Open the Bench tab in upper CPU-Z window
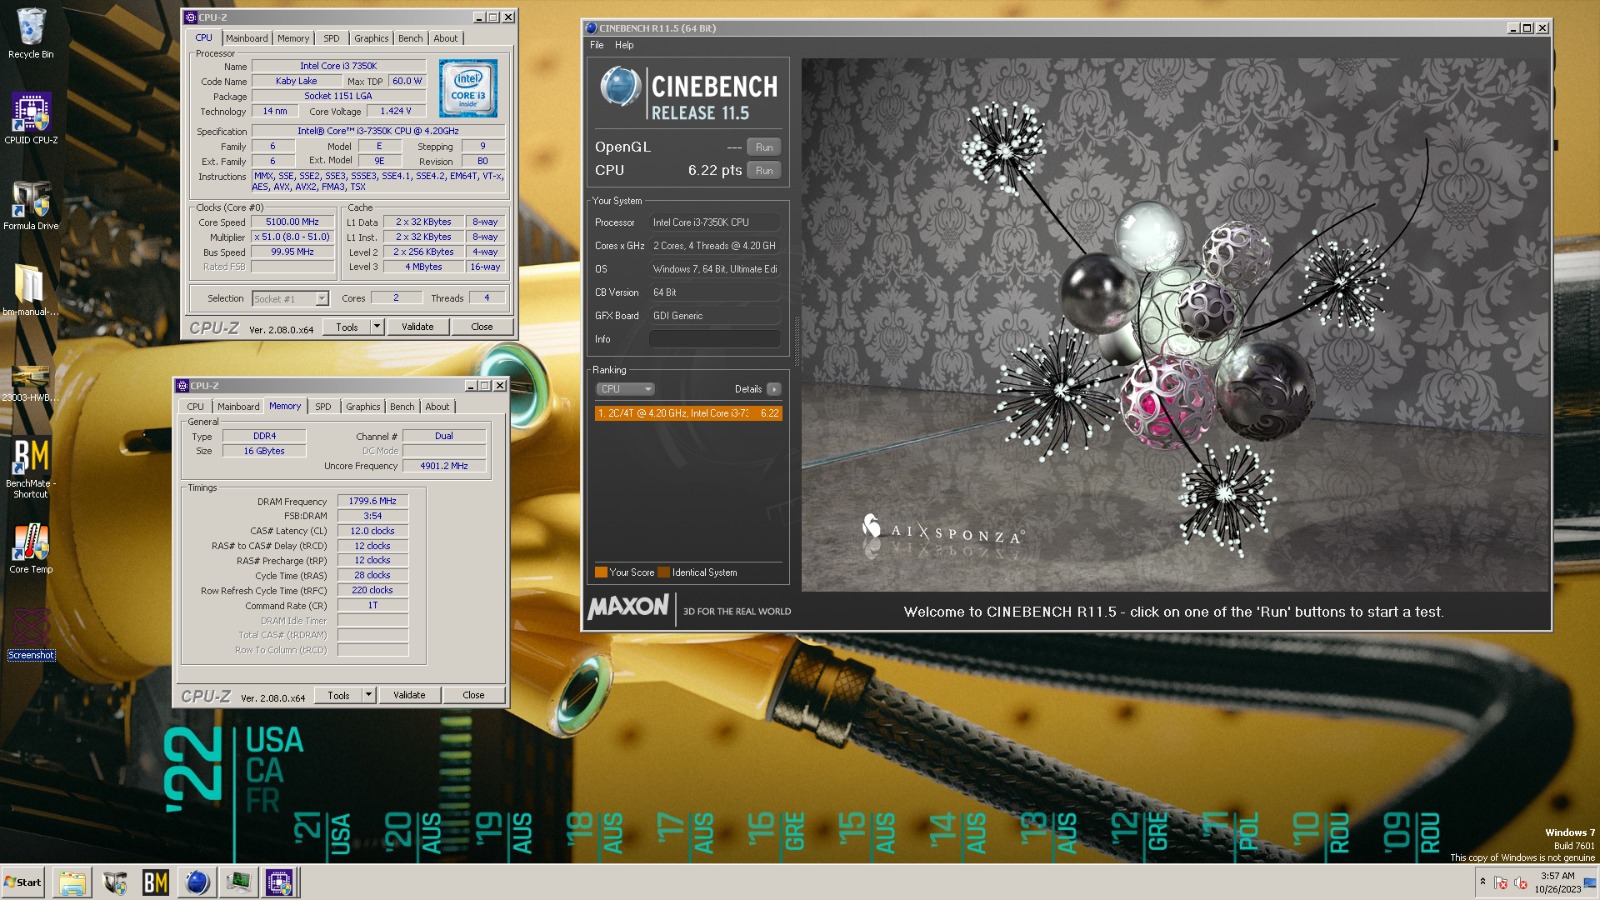The image size is (1600, 900). click(x=410, y=38)
